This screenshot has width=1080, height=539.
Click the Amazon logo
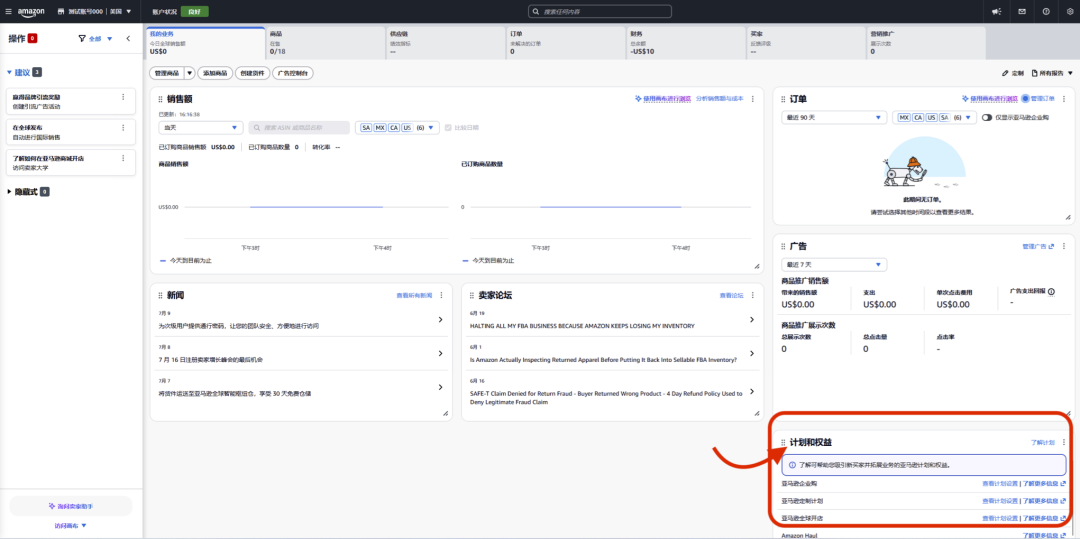[x=31, y=12]
